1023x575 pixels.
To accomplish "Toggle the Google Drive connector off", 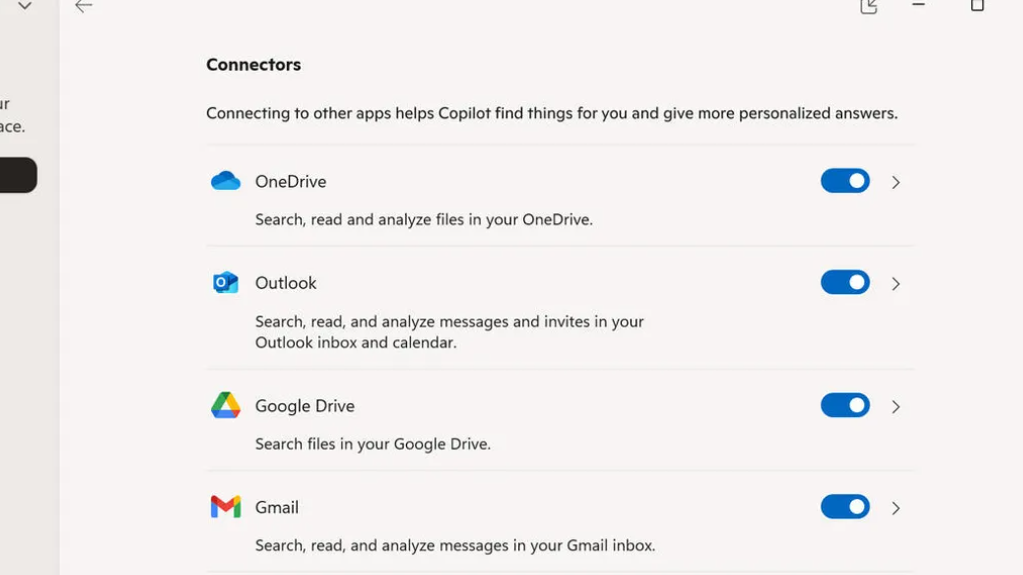I will [x=845, y=406].
